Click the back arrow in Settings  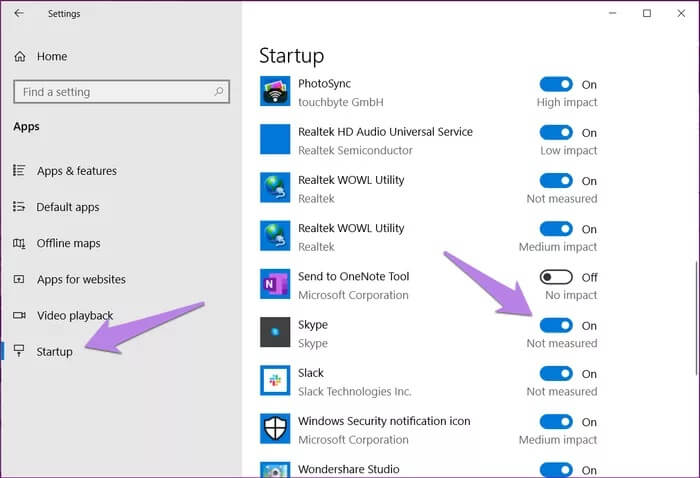[x=19, y=13]
